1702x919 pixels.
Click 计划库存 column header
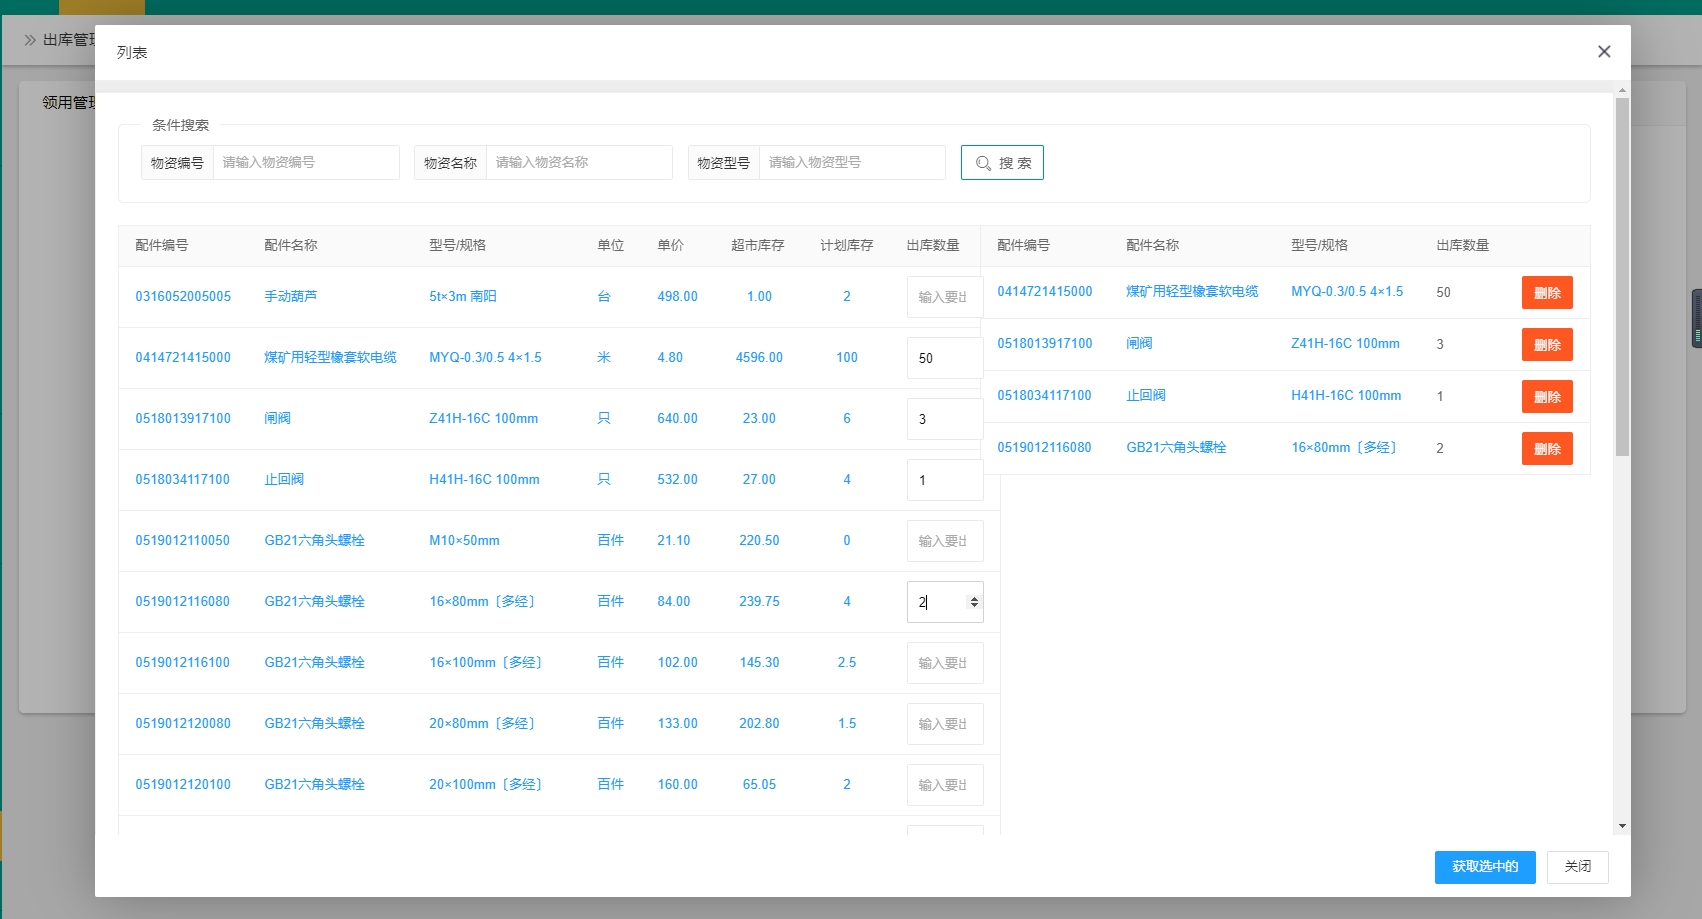847,246
